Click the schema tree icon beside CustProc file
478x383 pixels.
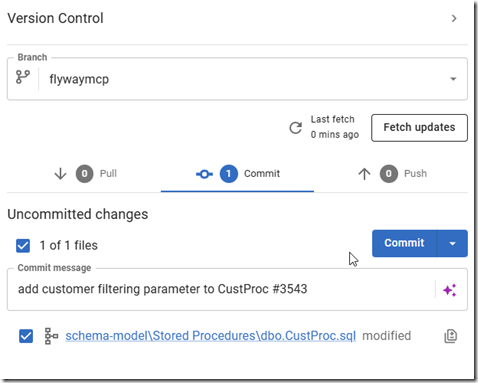[51, 336]
